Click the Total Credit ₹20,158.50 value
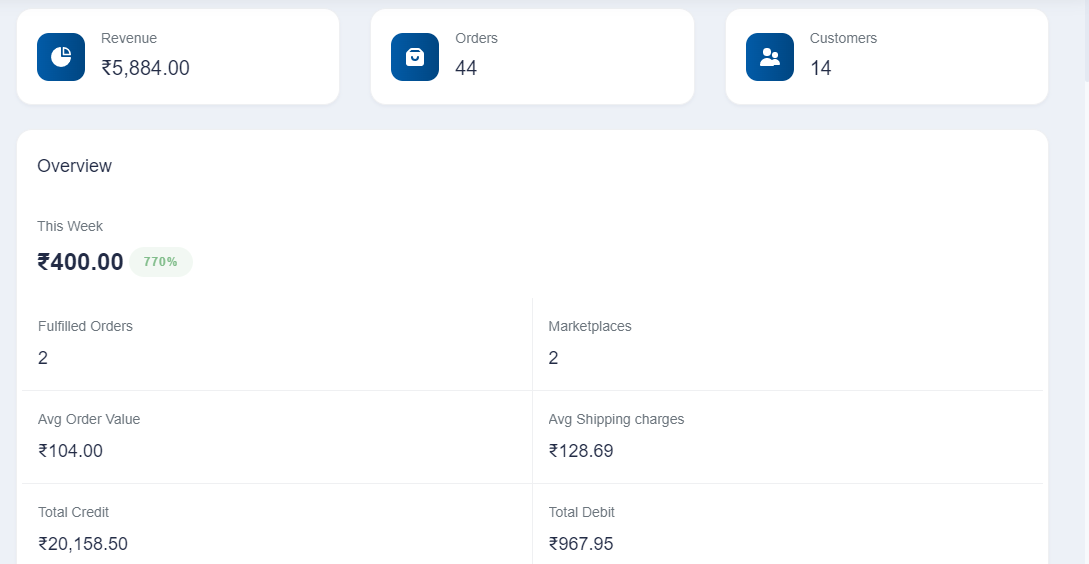Screen dimensions: 1089x564 (x=83, y=544)
